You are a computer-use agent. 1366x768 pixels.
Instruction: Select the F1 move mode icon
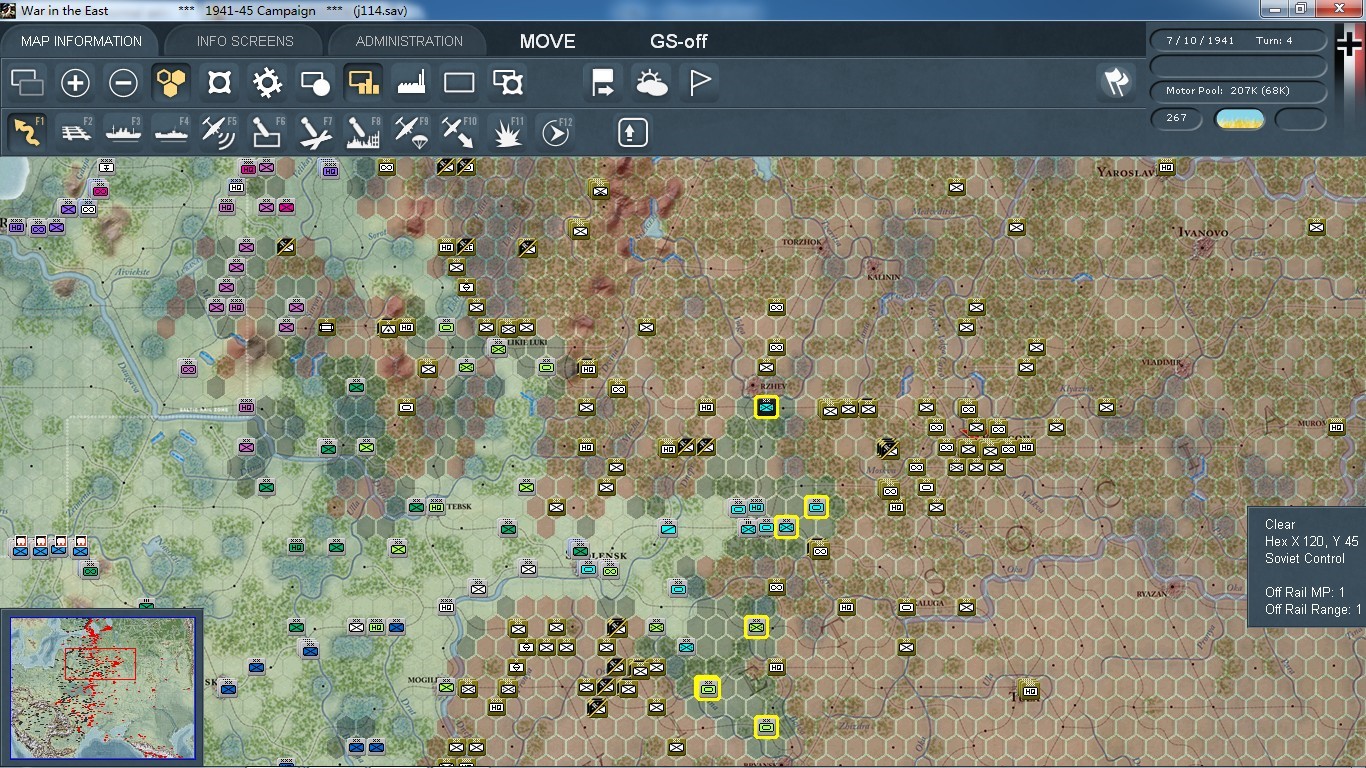click(x=27, y=132)
